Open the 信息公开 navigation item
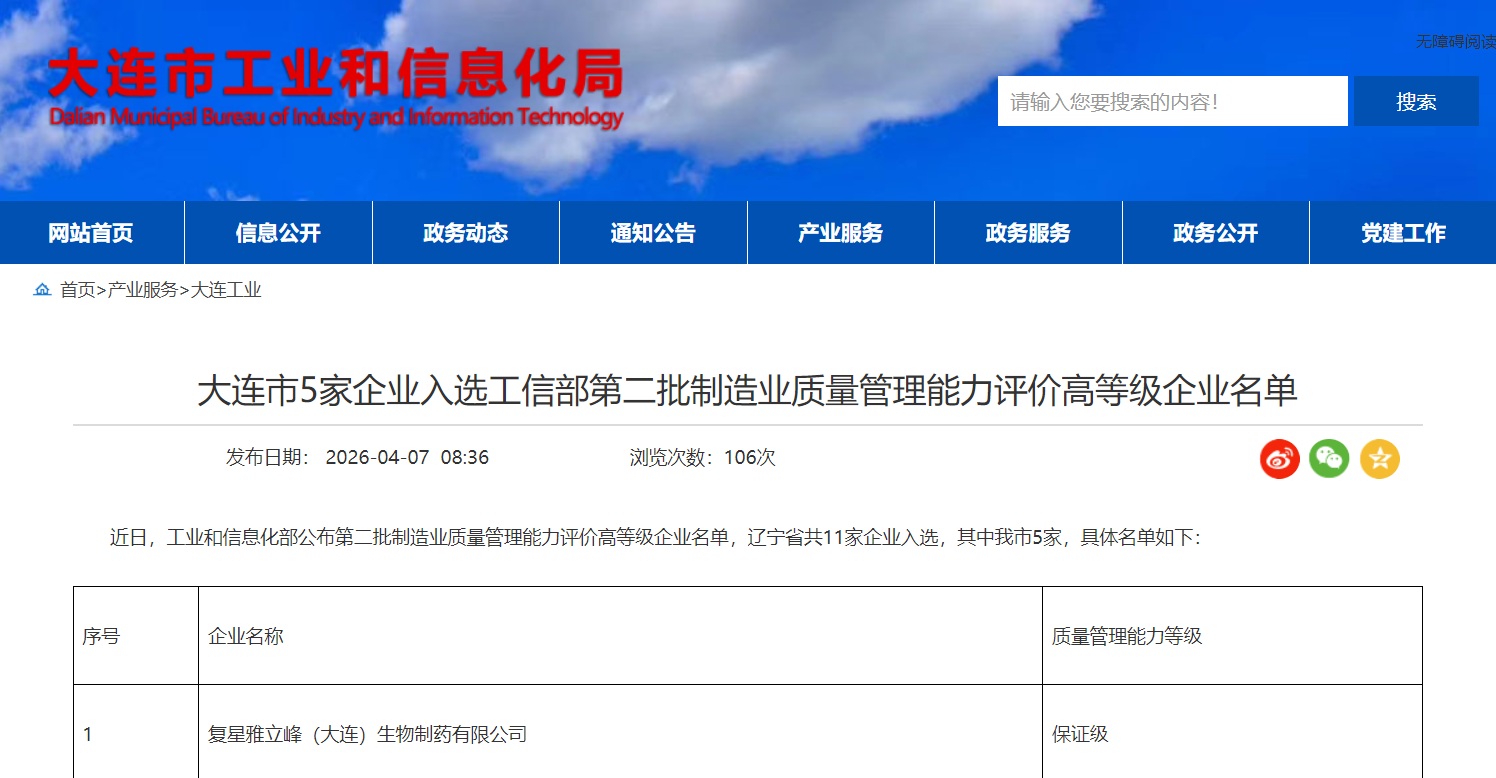This screenshot has width=1496, height=778. [x=278, y=233]
